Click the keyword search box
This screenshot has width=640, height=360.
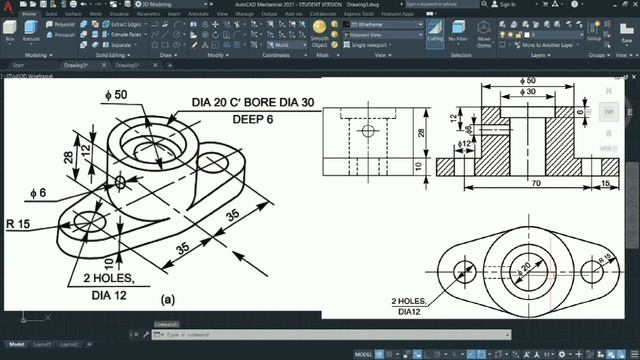[442, 4]
